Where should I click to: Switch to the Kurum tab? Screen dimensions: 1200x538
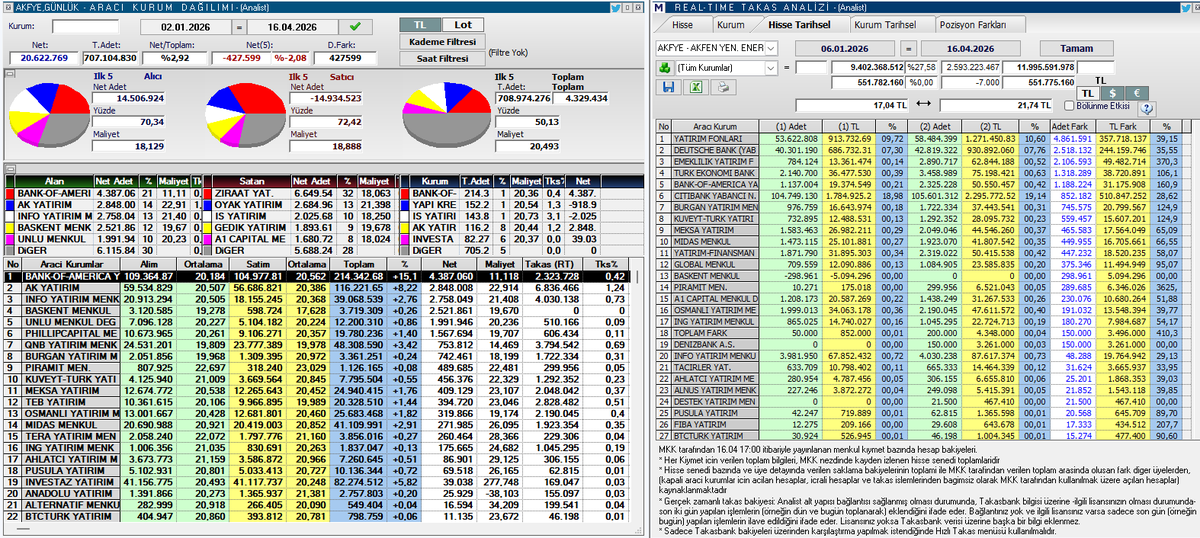731,24
